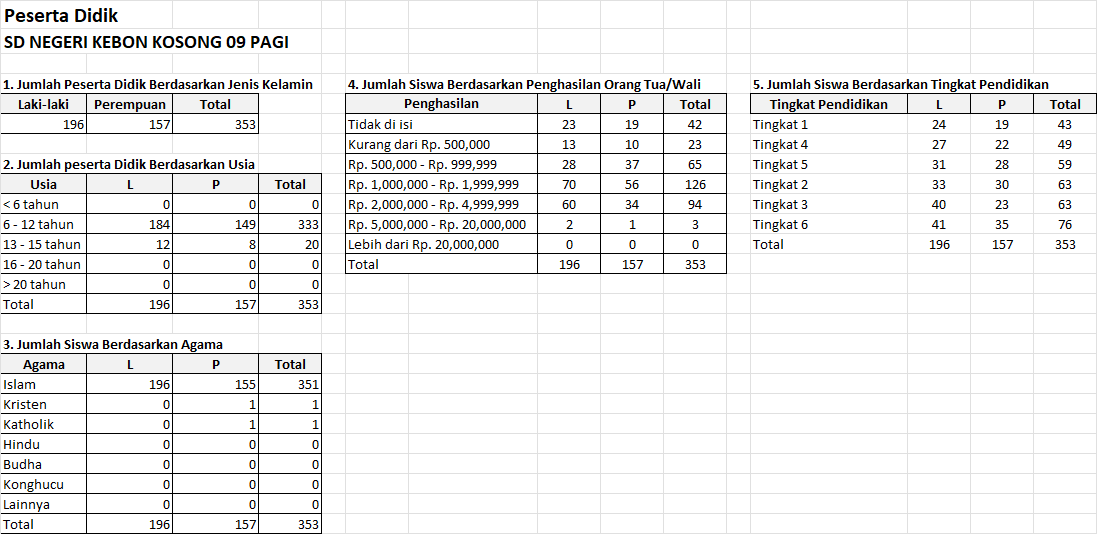Select the 'Budha' row label
This screenshot has height=534, width=1097.
pos(43,464)
